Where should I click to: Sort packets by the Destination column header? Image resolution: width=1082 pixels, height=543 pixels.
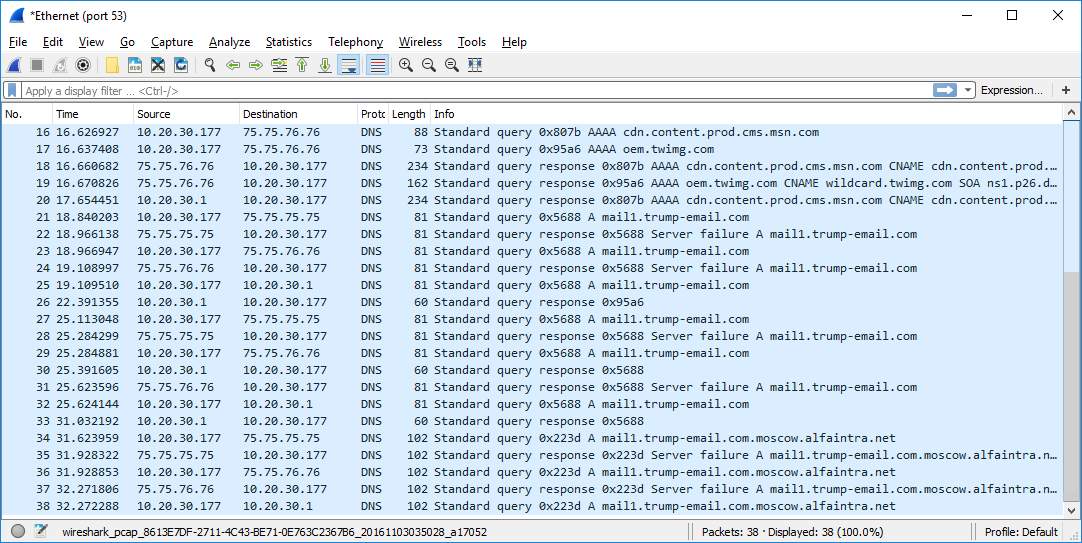coord(299,114)
